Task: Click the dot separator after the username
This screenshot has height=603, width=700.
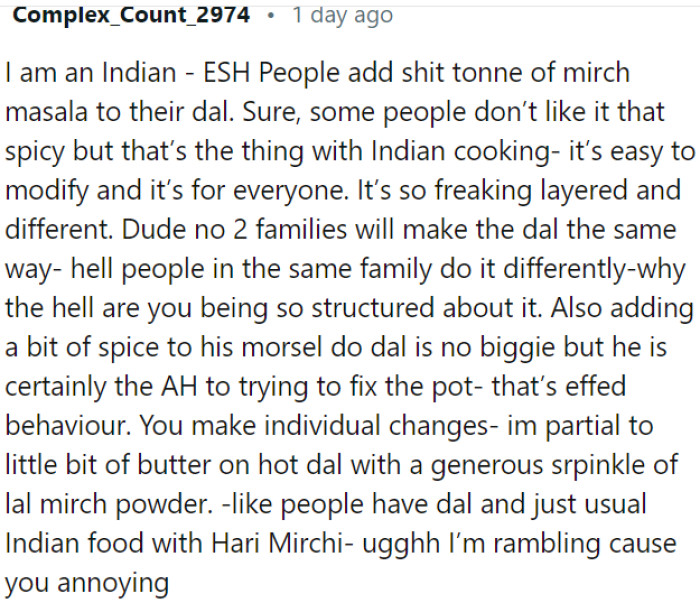Action: coord(273,16)
